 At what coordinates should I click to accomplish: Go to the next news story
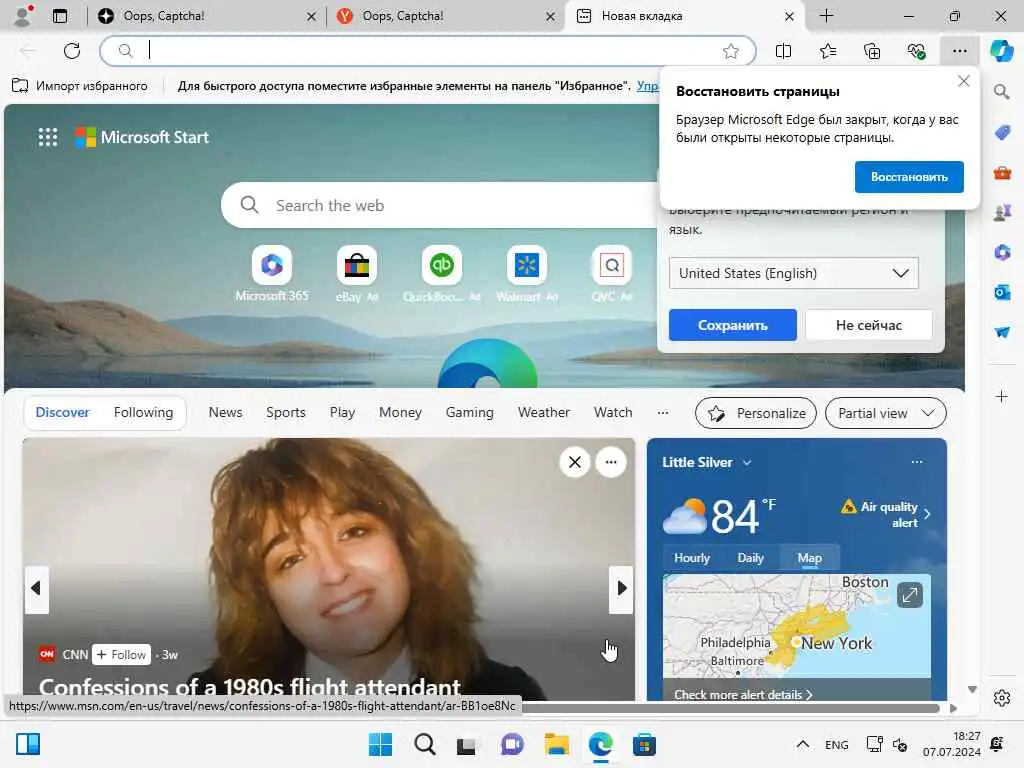(x=621, y=588)
